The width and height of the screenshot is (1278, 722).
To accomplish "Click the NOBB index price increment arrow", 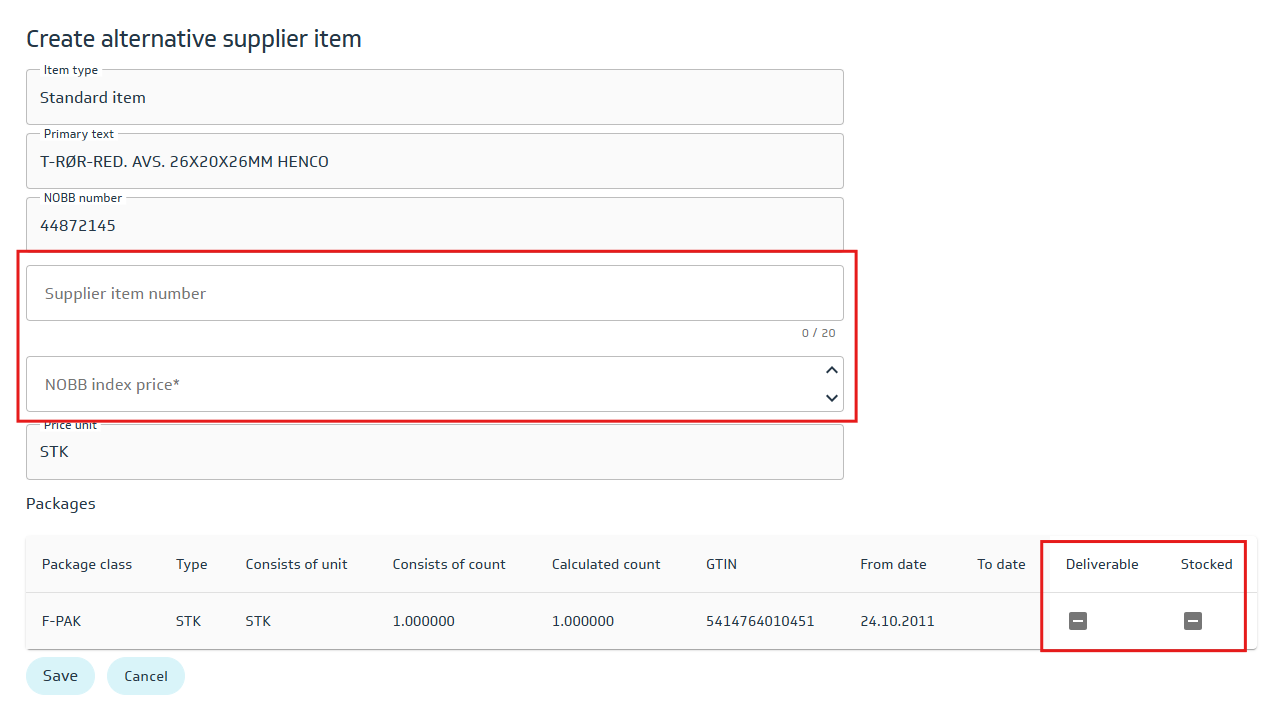I will pos(831,371).
